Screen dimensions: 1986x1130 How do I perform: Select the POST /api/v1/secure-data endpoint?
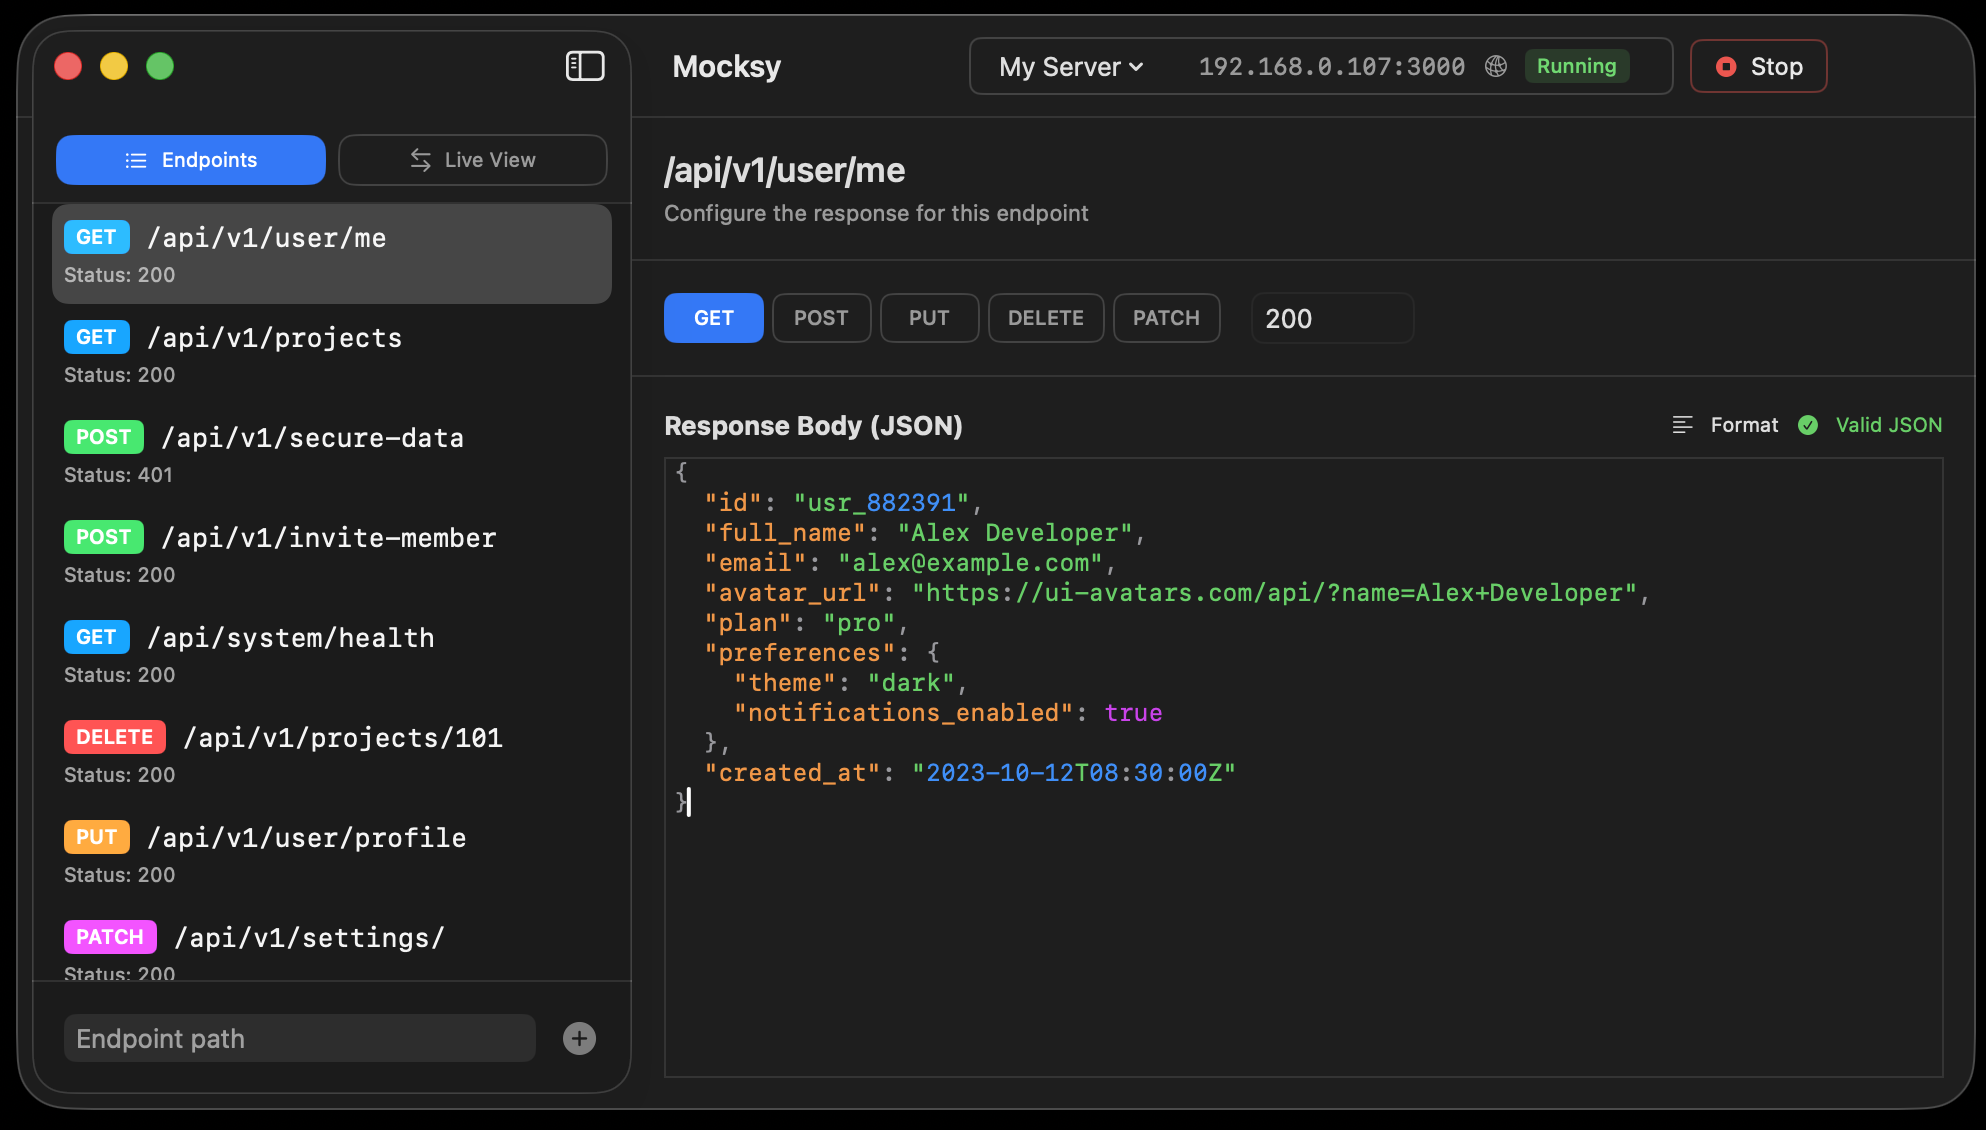[x=331, y=453]
